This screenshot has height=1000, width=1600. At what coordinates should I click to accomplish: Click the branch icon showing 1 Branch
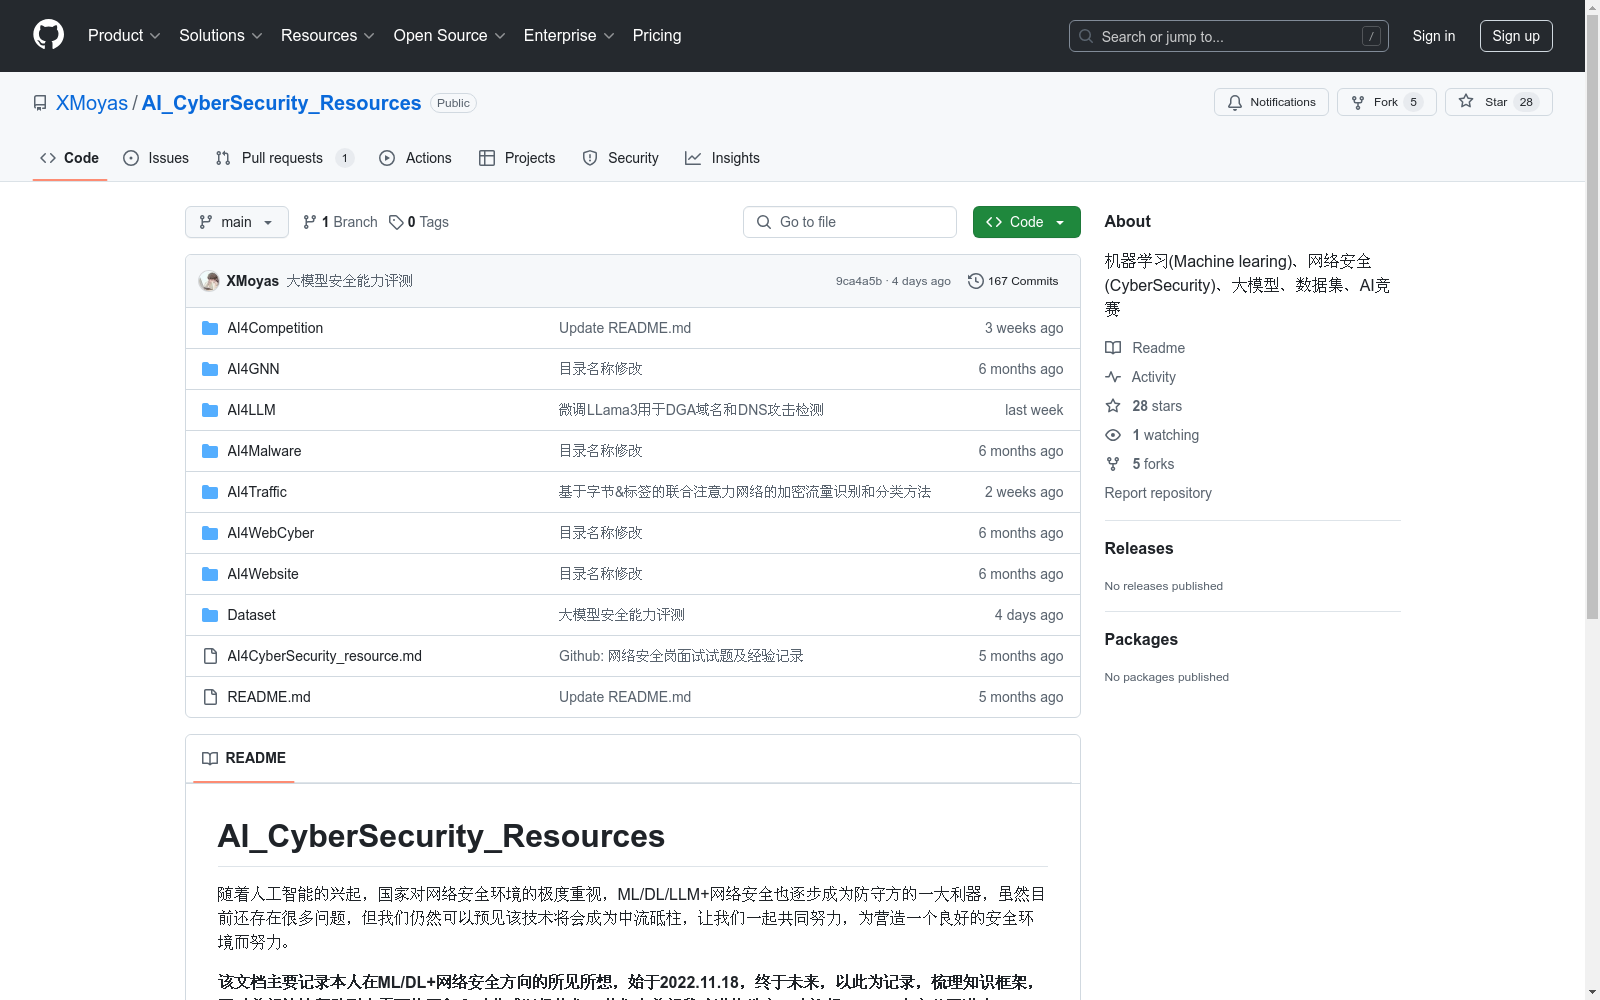pos(308,221)
